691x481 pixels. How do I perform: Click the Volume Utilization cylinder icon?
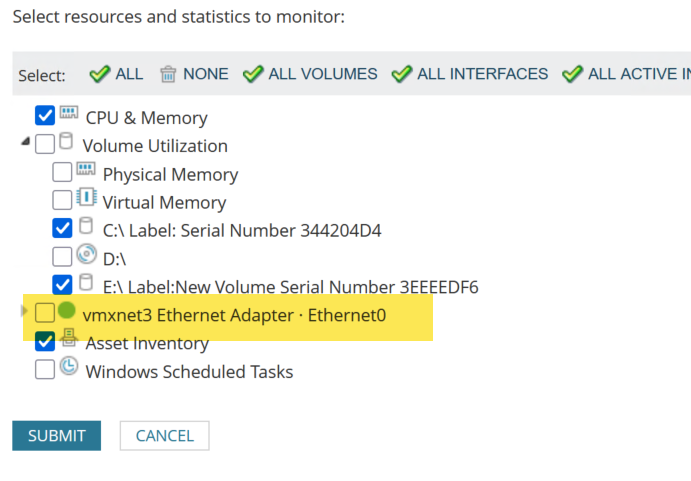[66, 142]
